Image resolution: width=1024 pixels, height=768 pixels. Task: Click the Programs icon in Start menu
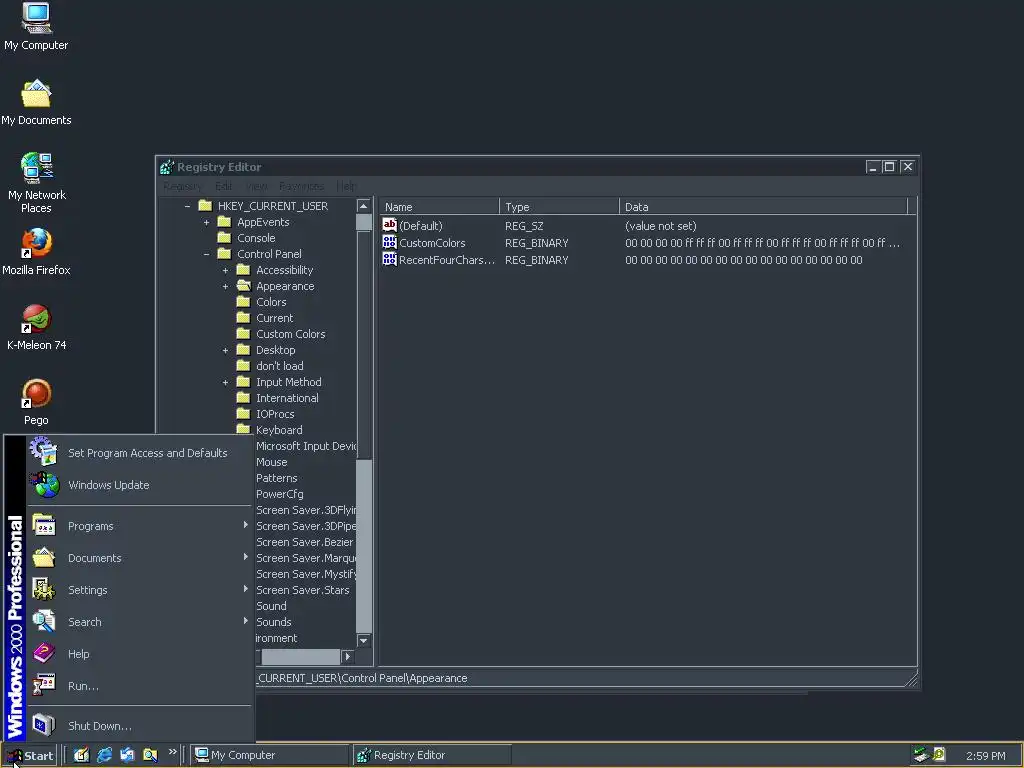(x=44, y=525)
